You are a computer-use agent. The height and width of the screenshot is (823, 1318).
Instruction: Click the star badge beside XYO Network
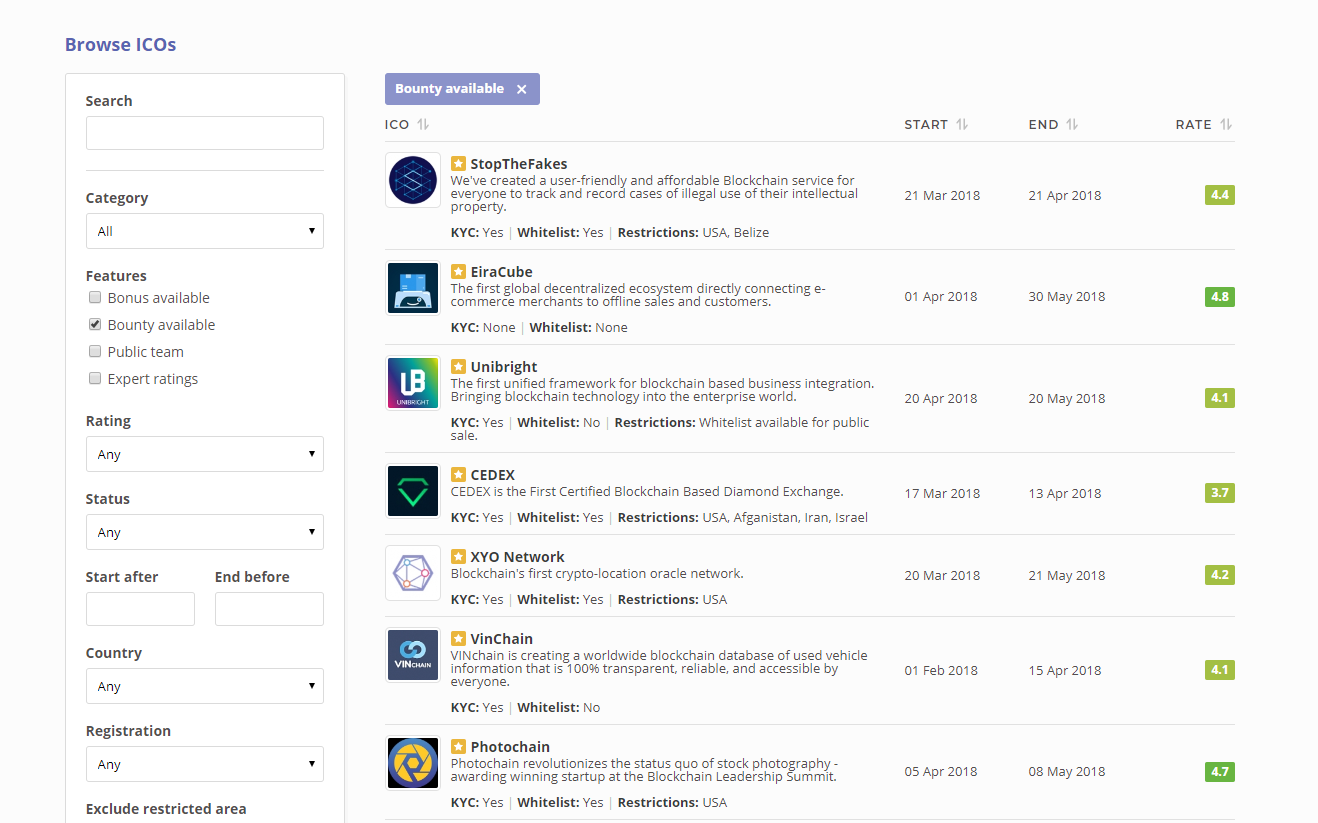pyautogui.click(x=458, y=557)
